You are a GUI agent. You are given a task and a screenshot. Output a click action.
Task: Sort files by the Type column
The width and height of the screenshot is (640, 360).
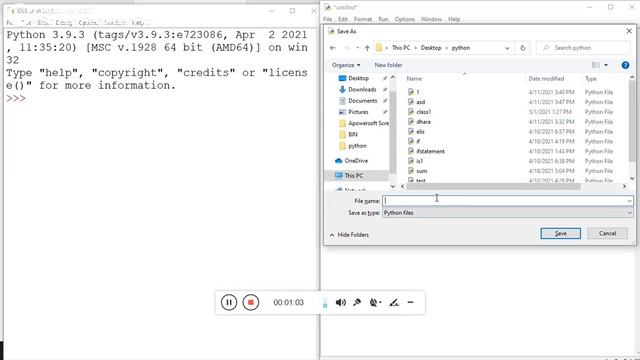(591, 79)
